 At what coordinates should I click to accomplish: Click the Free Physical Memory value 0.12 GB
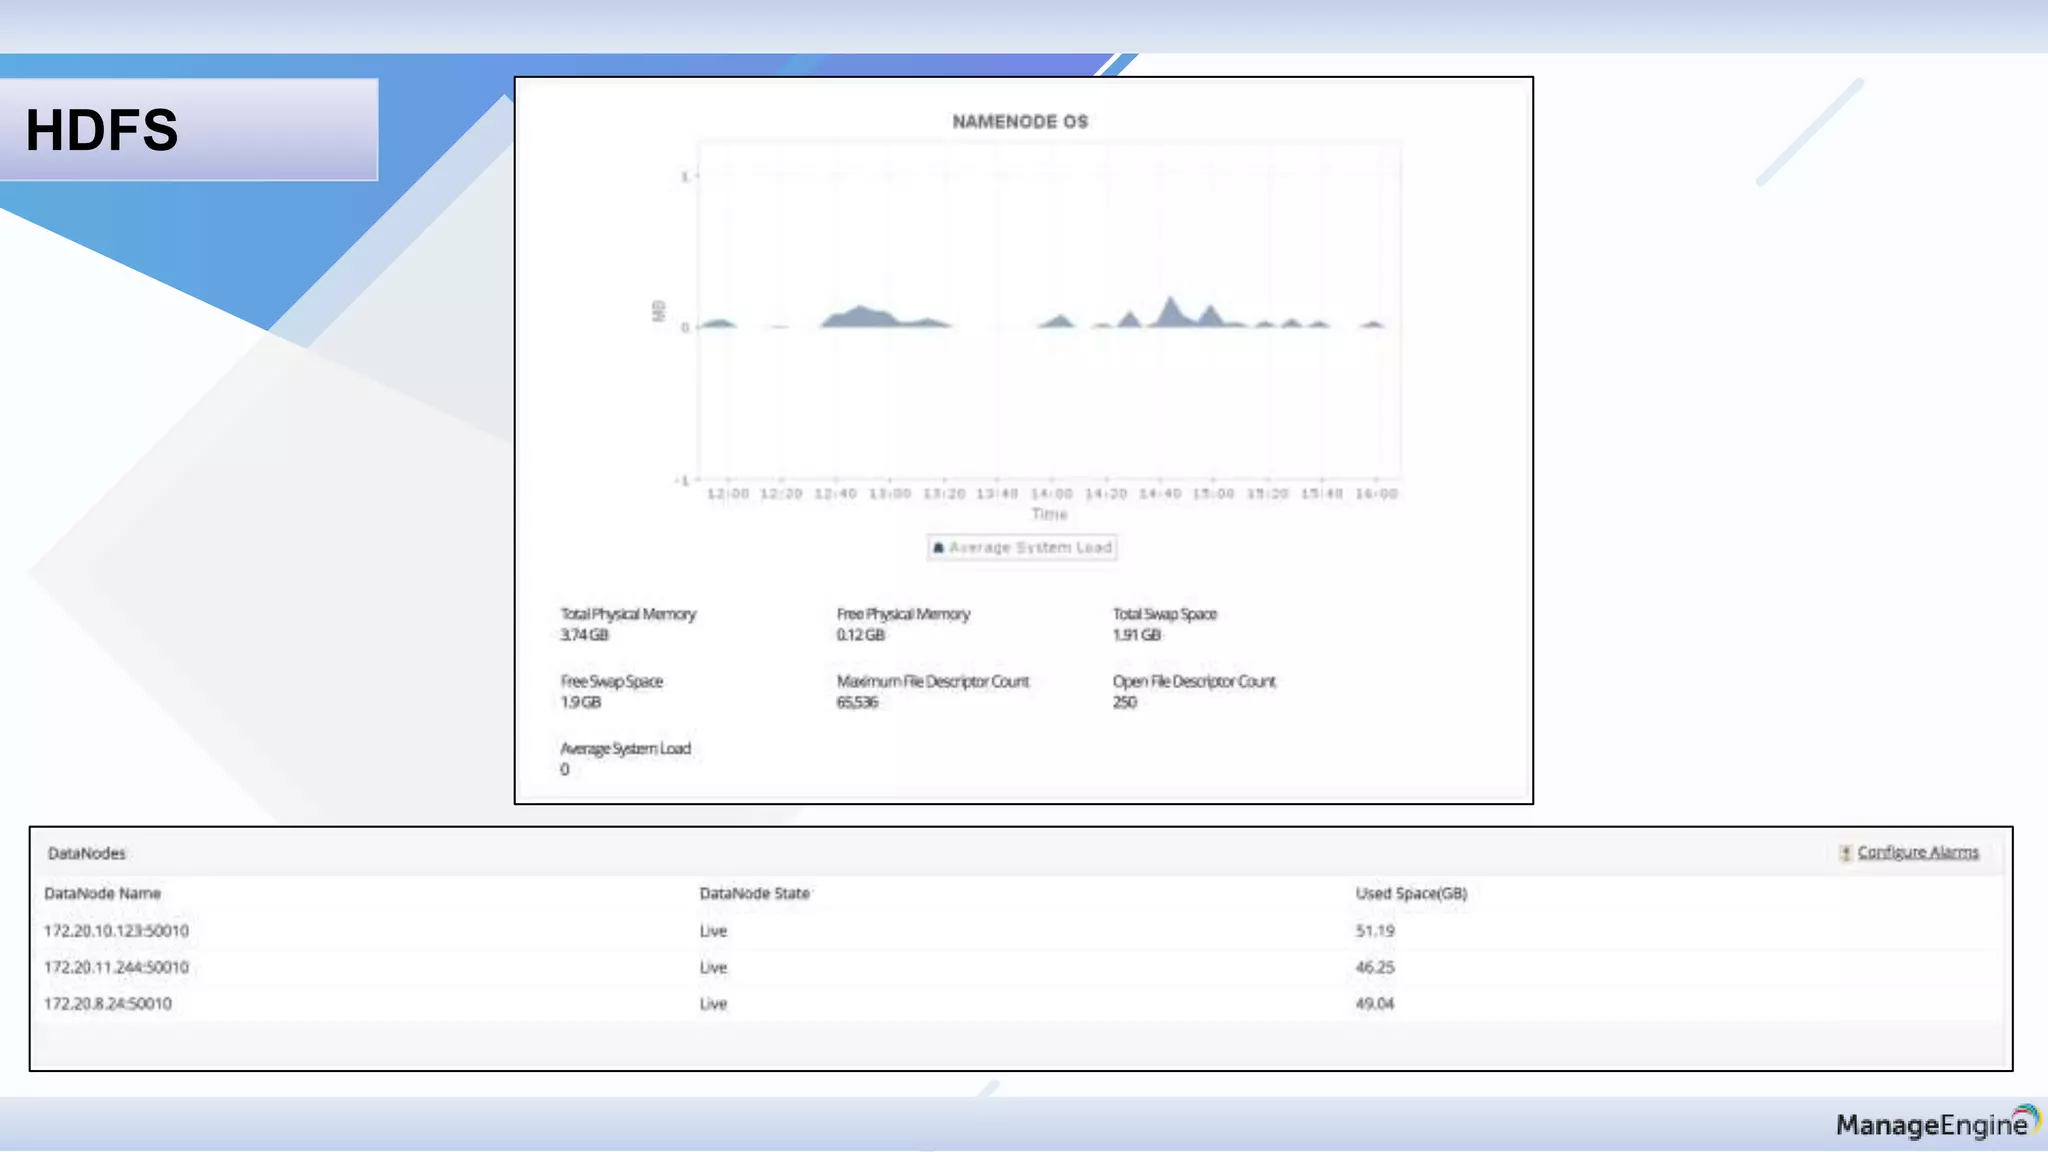click(860, 635)
